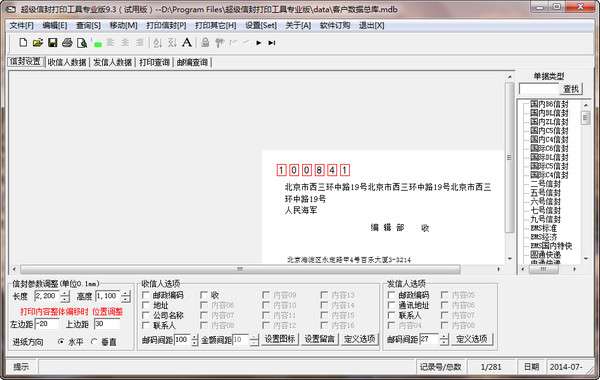Click the open folder toolbar icon
The height and width of the screenshot is (380, 600).
click(38, 42)
